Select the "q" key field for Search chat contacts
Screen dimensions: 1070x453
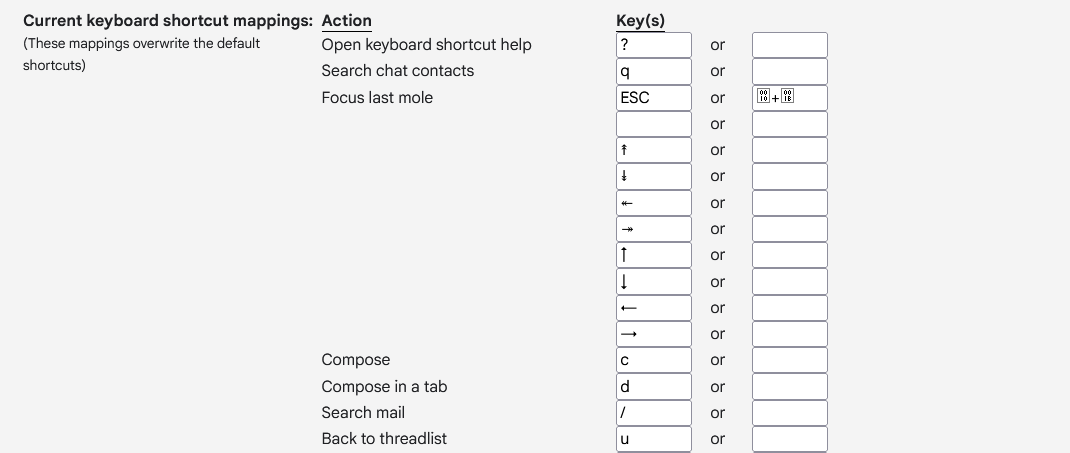[654, 71]
